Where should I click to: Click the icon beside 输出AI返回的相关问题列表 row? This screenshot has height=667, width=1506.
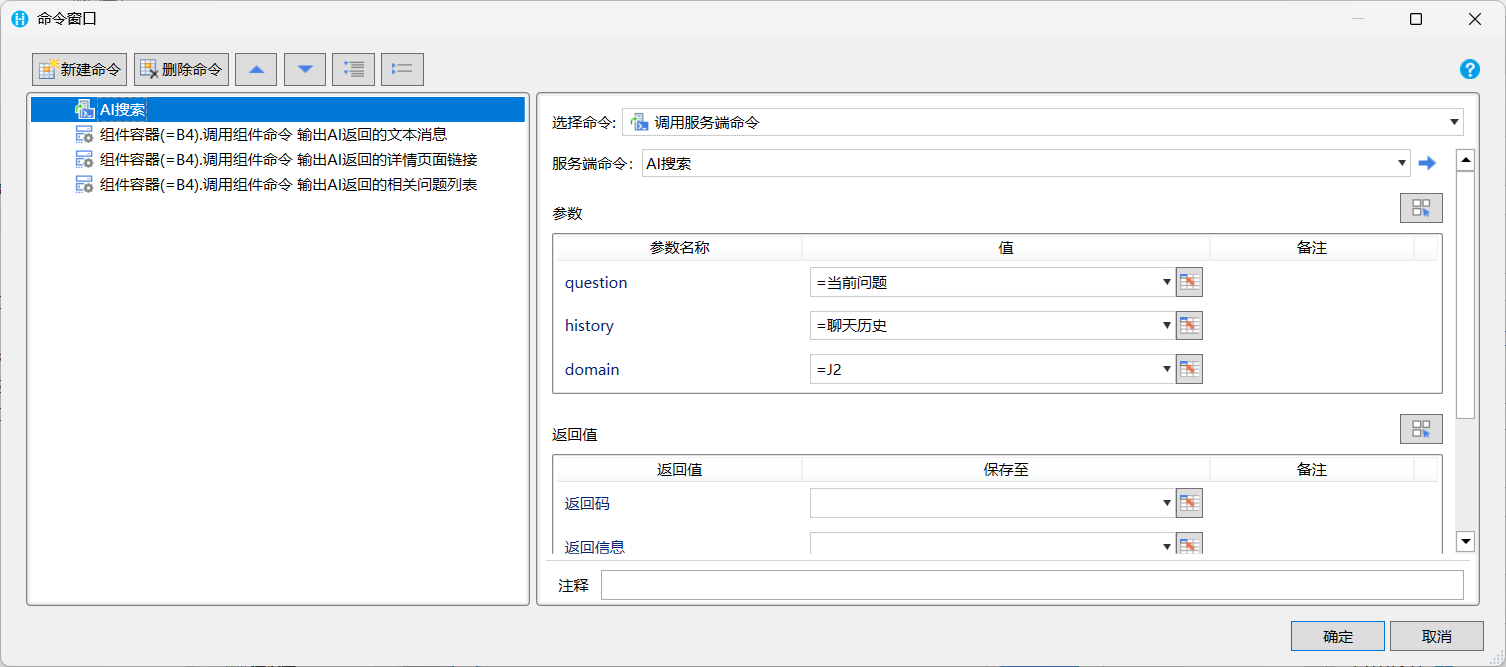85,184
